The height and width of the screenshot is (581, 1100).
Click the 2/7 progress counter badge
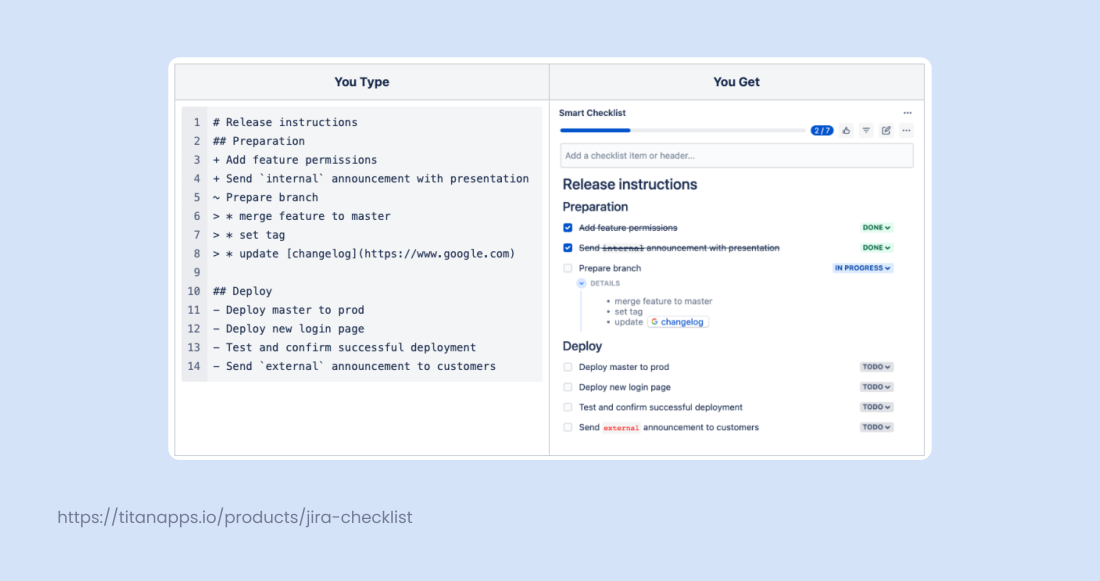click(x=821, y=130)
